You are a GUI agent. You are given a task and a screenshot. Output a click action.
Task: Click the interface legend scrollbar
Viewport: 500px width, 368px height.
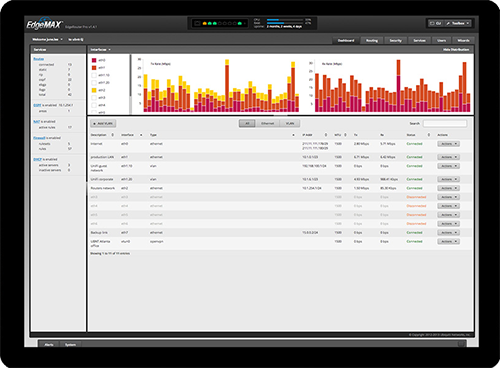pos(130,77)
